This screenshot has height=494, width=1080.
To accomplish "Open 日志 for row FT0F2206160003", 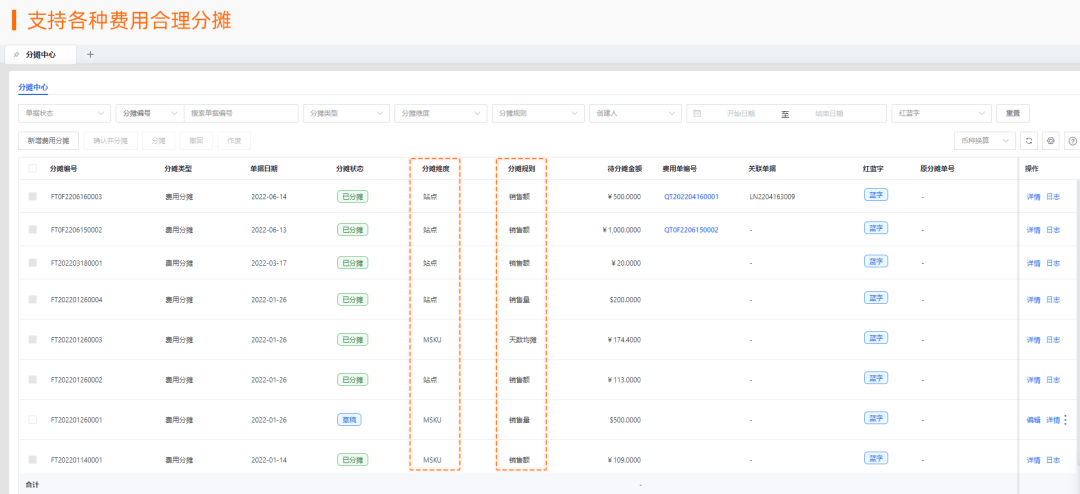I will tap(1053, 197).
